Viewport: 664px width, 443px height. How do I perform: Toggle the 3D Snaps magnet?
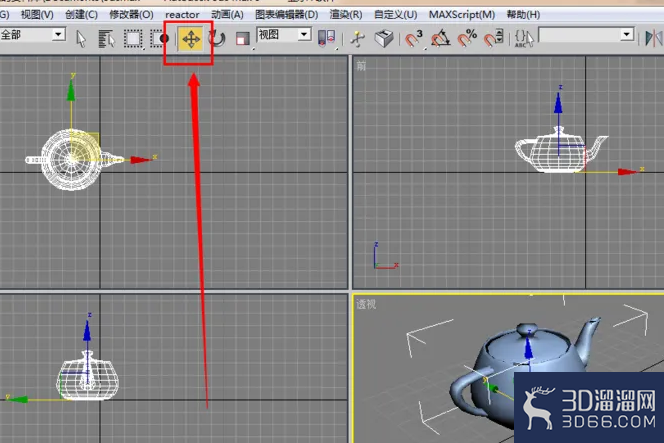click(x=414, y=39)
